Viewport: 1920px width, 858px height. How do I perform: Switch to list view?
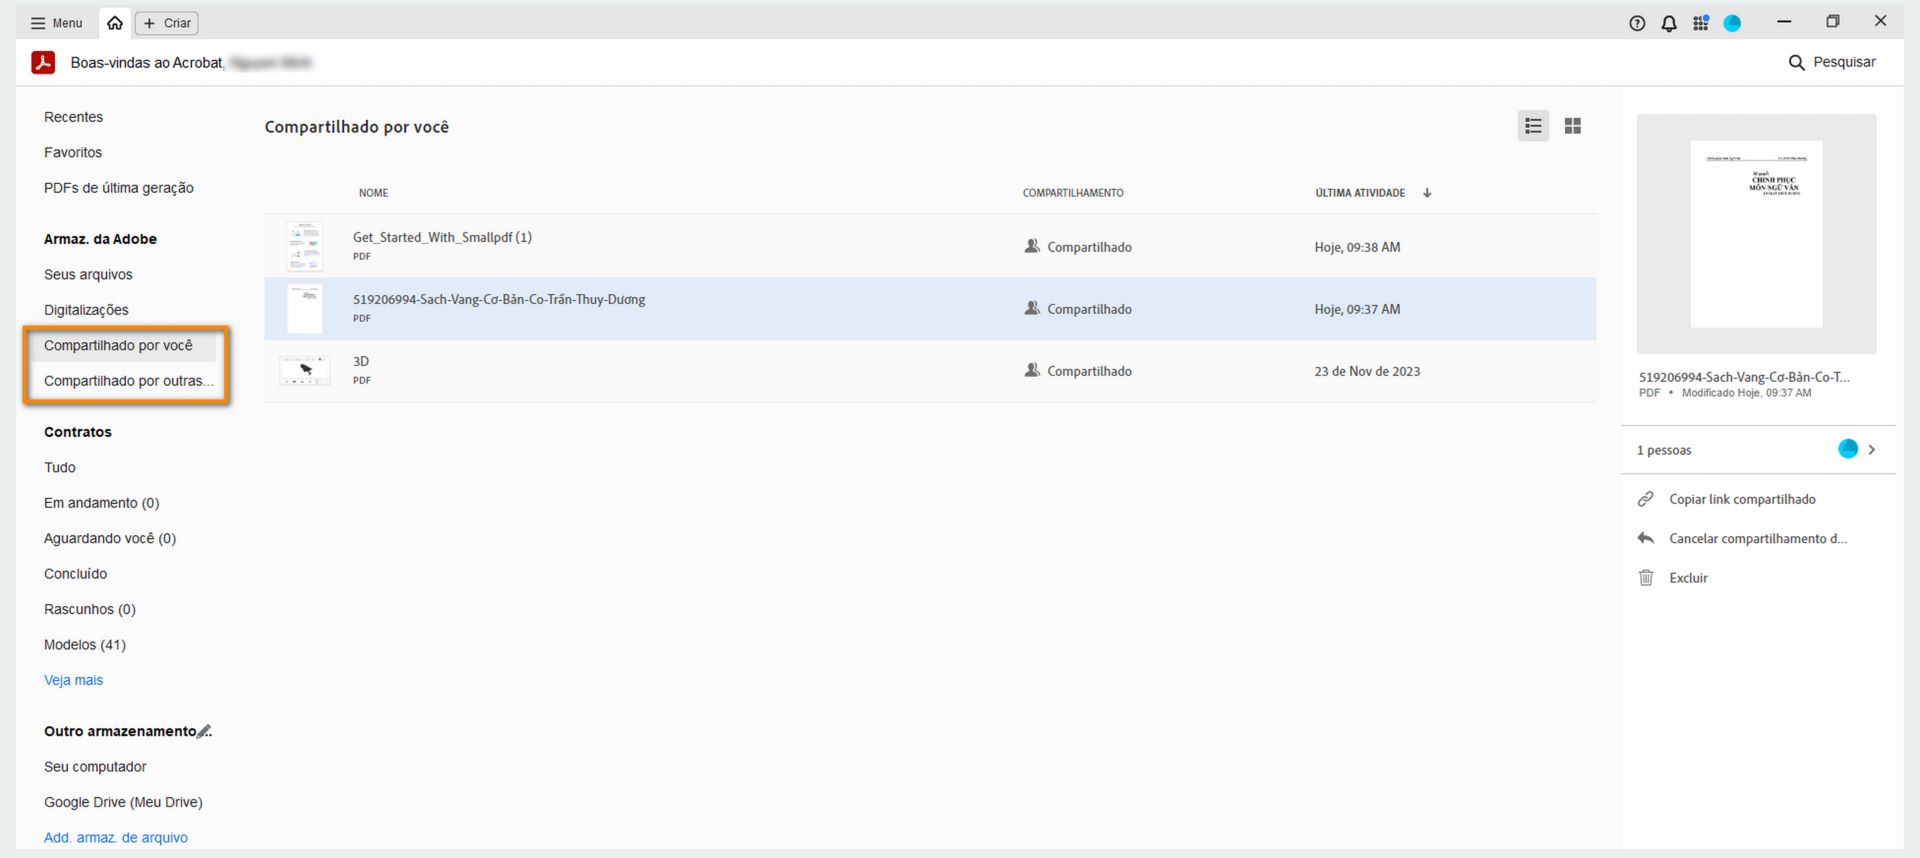coord(1533,126)
